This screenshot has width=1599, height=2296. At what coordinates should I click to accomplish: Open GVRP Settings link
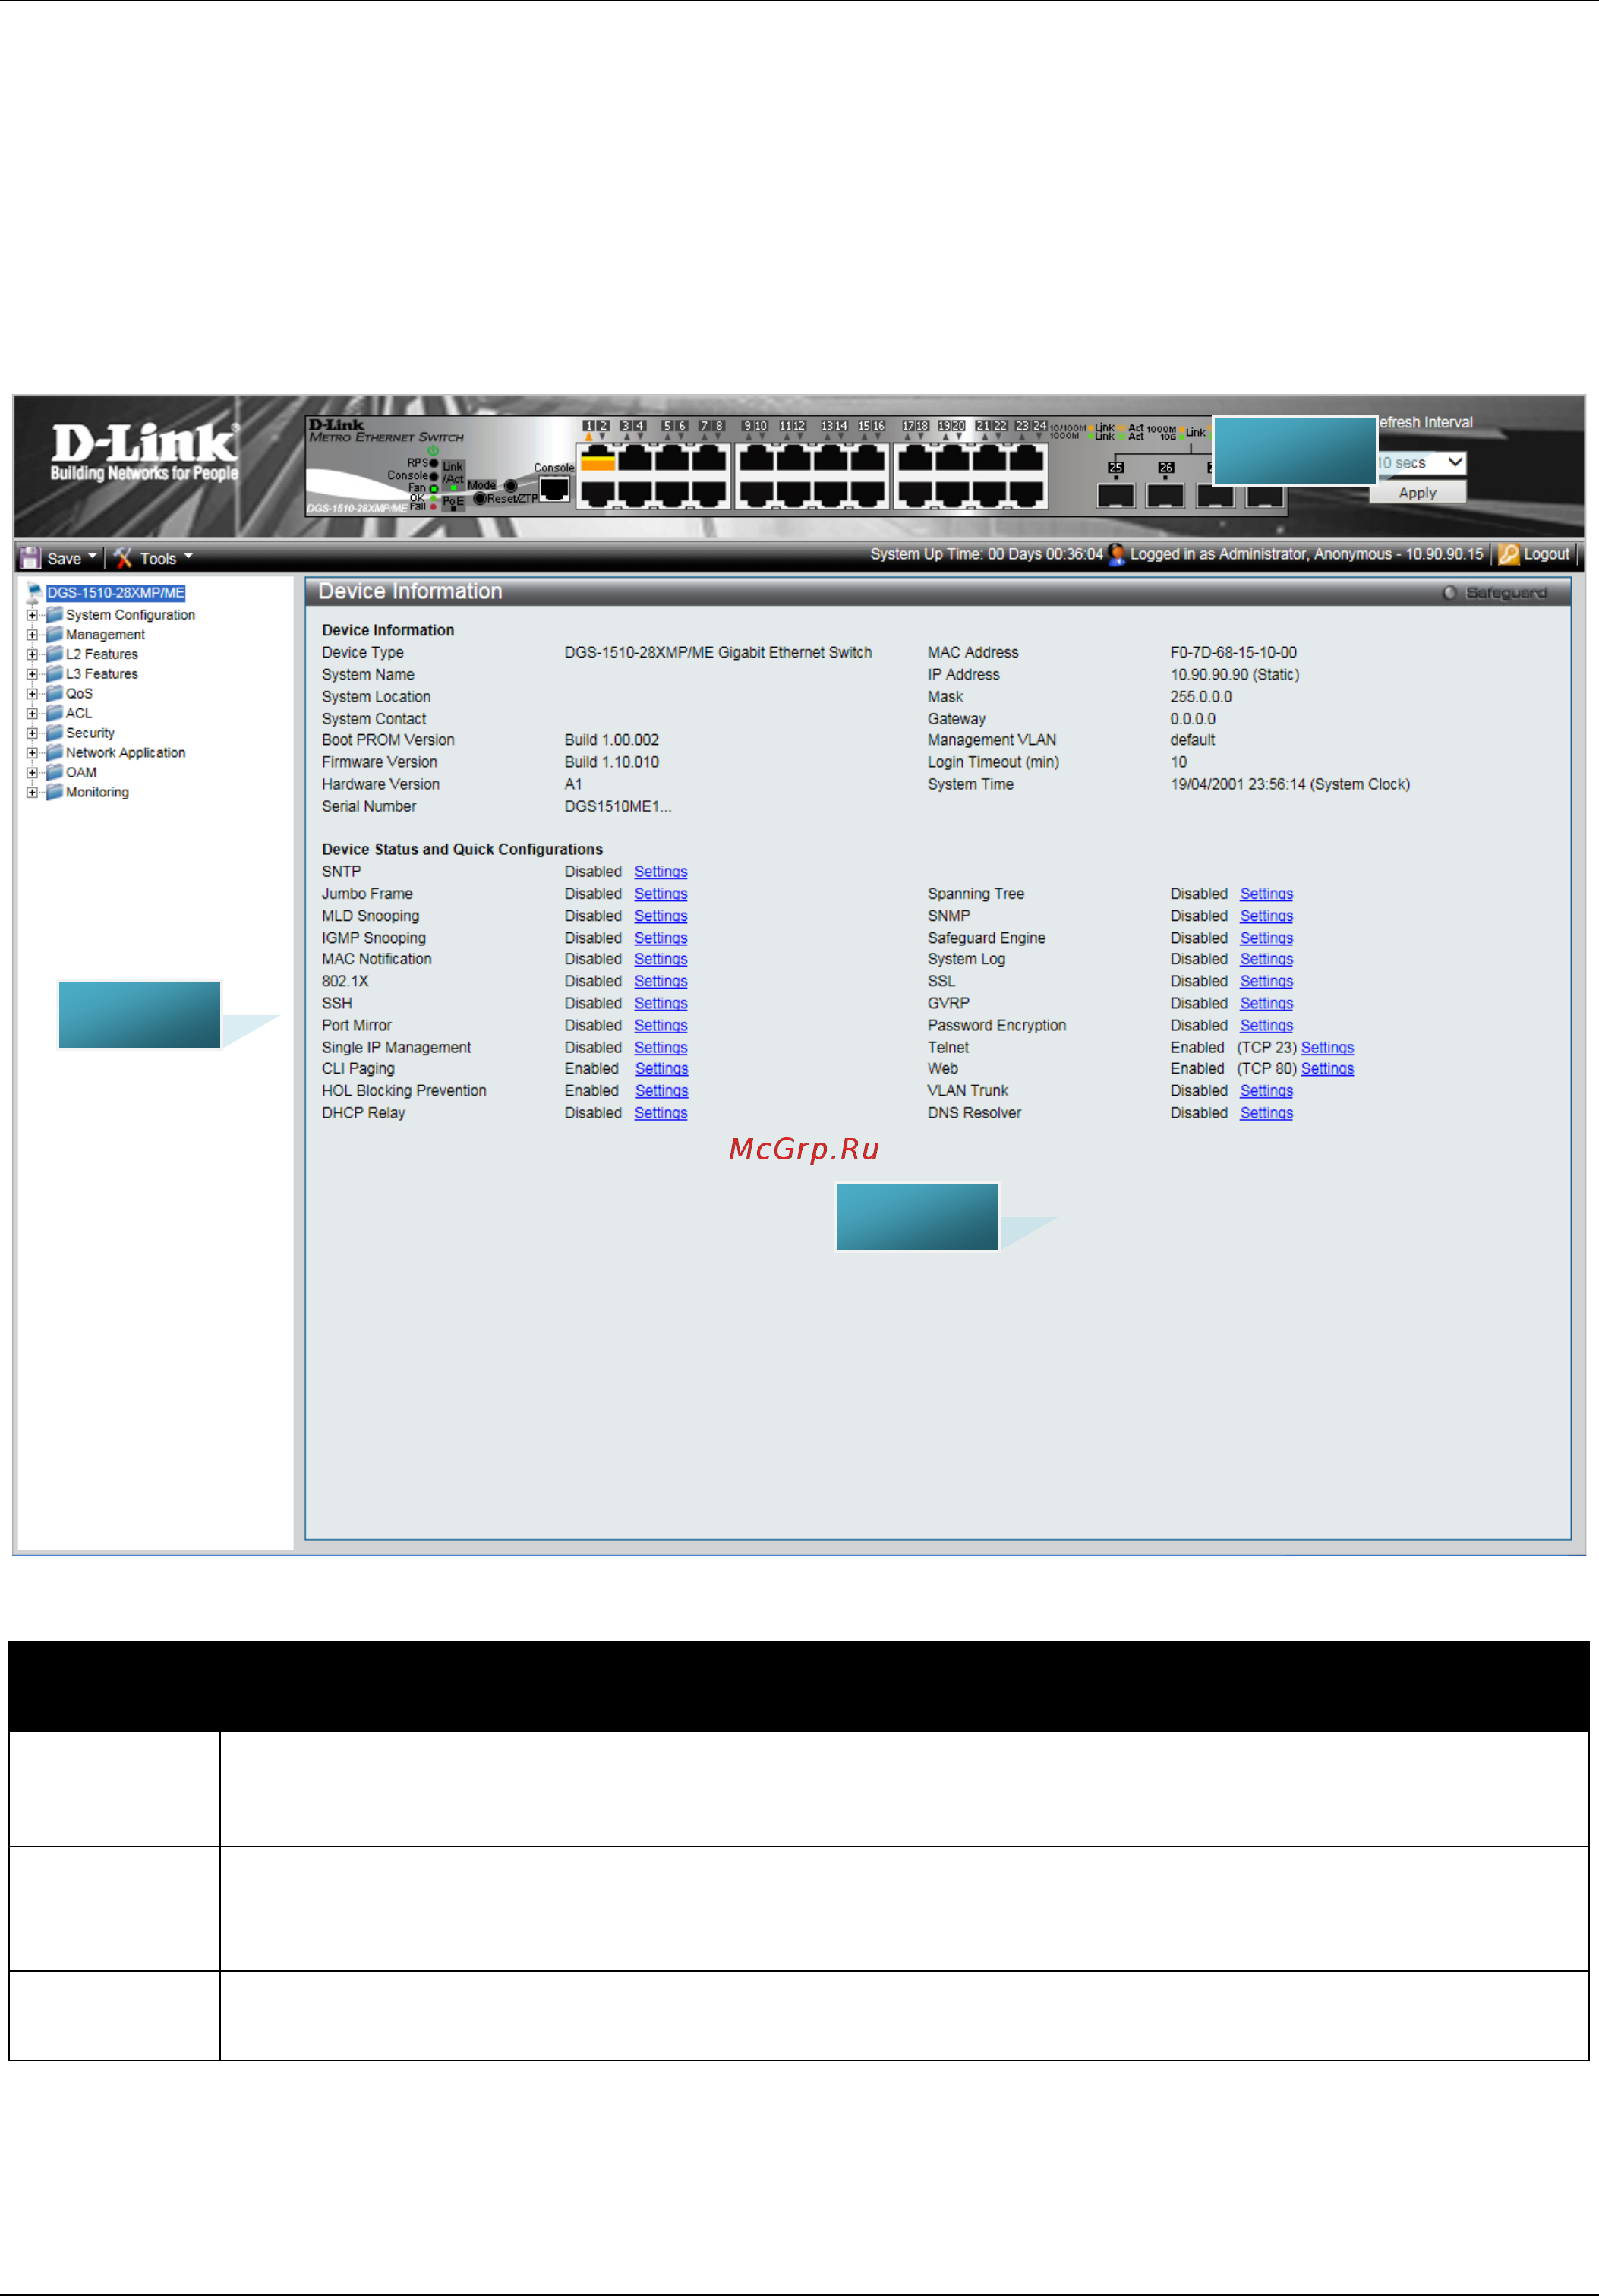point(1266,1003)
